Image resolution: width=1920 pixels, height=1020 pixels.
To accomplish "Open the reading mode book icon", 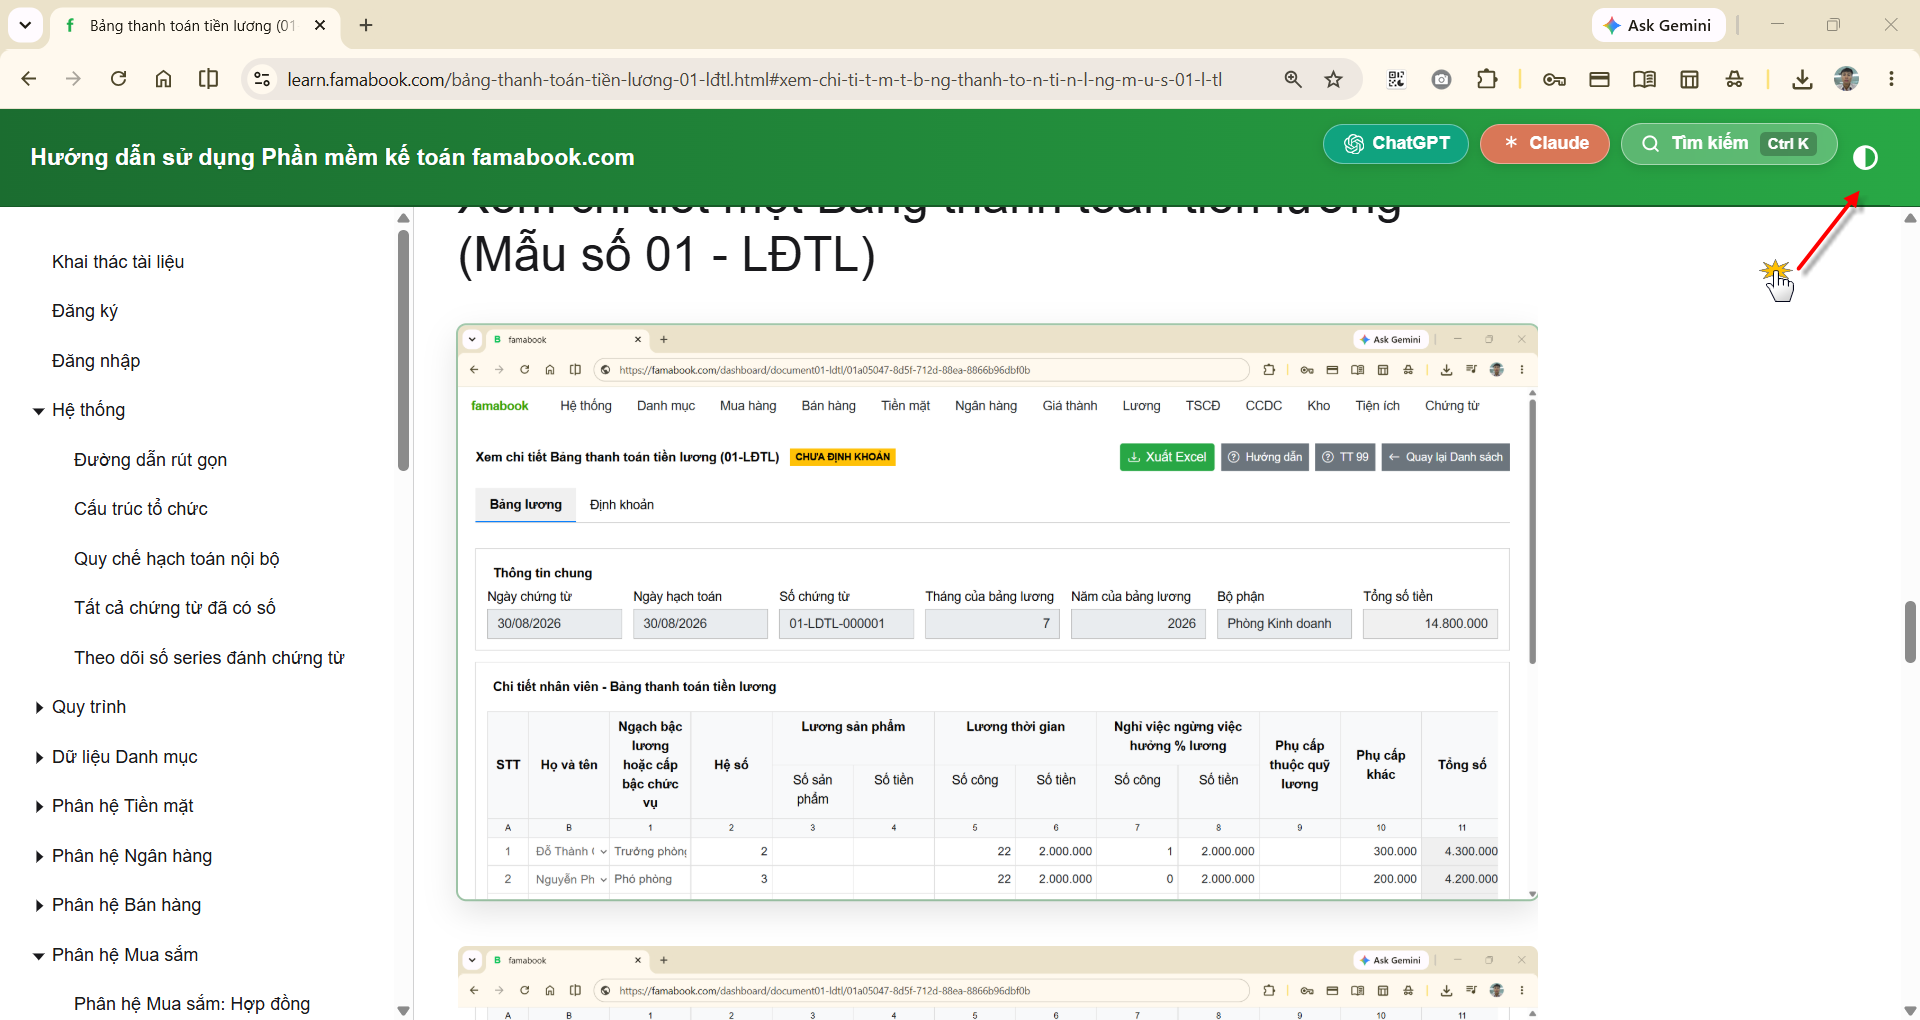I will pyautogui.click(x=1644, y=79).
